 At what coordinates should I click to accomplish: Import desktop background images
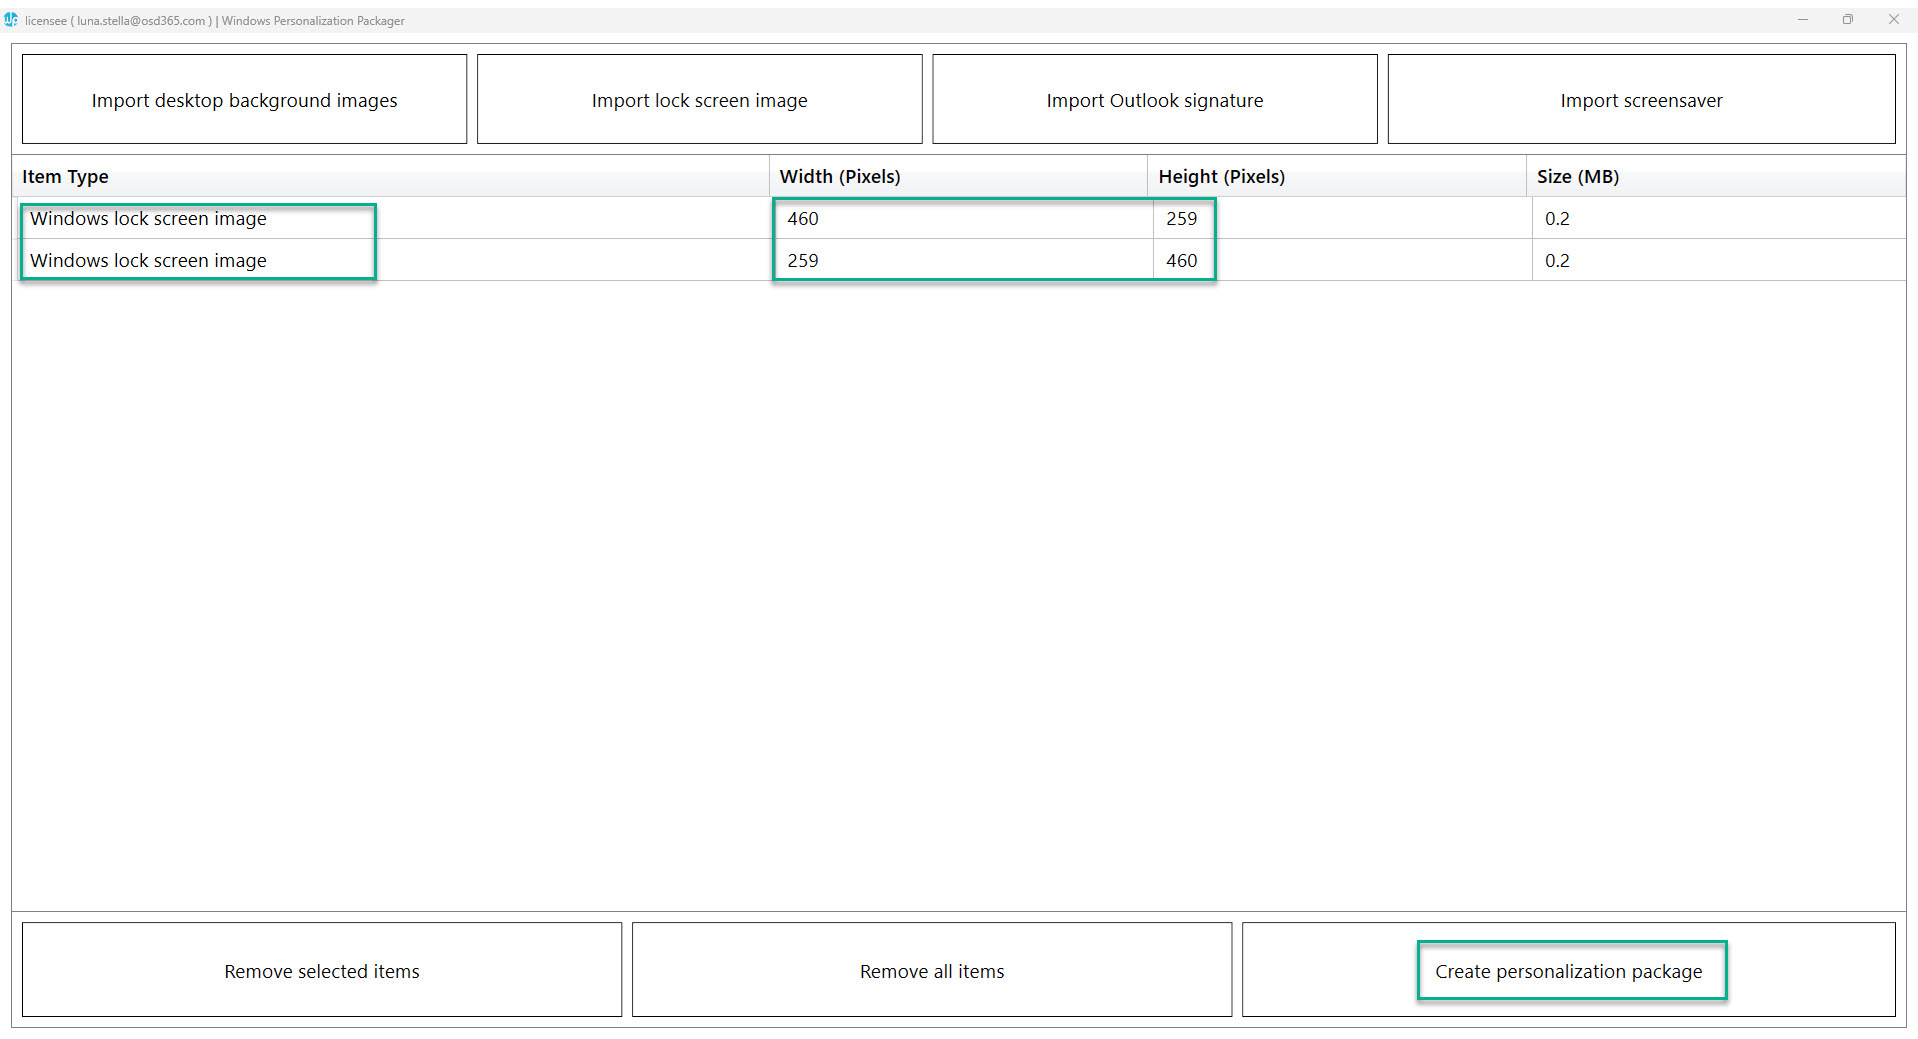(x=243, y=99)
